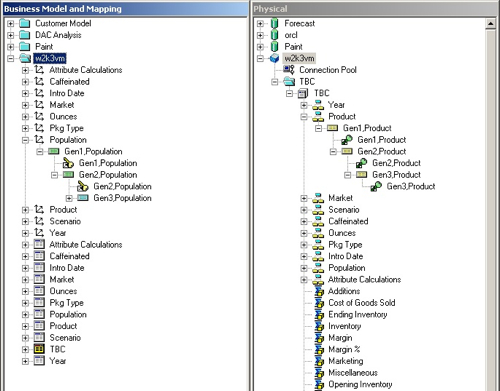Select Intro Date in Physical tree
The width and height of the screenshot is (500, 391).
point(345,256)
